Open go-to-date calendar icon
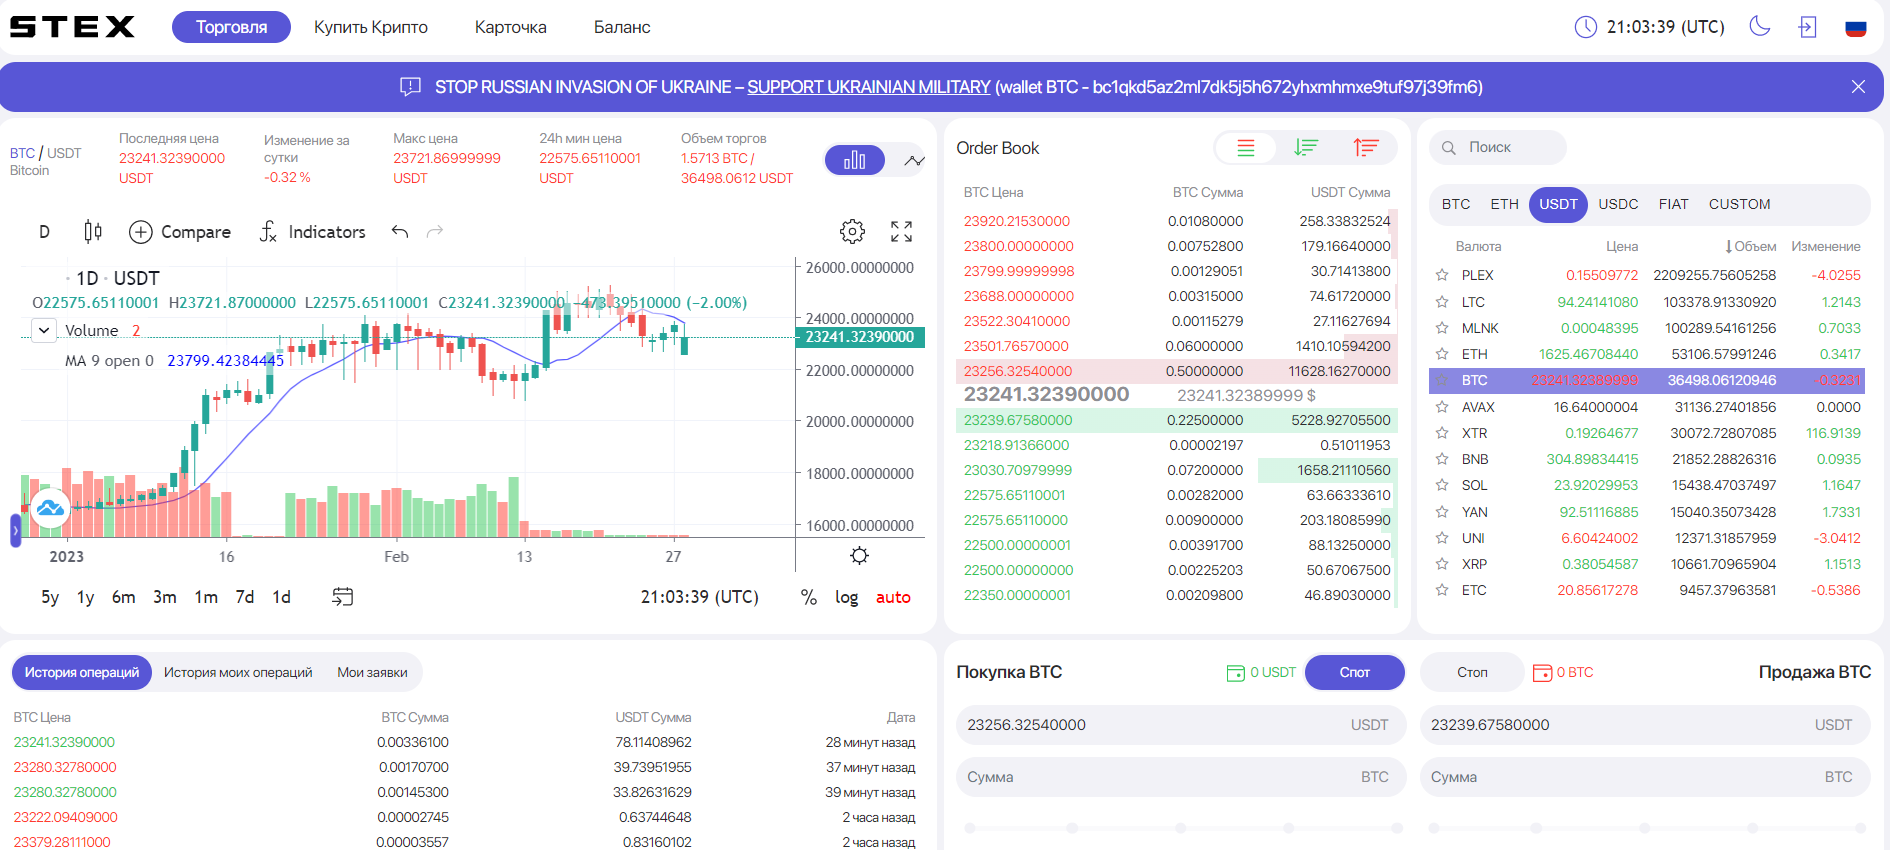The height and width of the screenshot is (850, 1890). [342, 597]
